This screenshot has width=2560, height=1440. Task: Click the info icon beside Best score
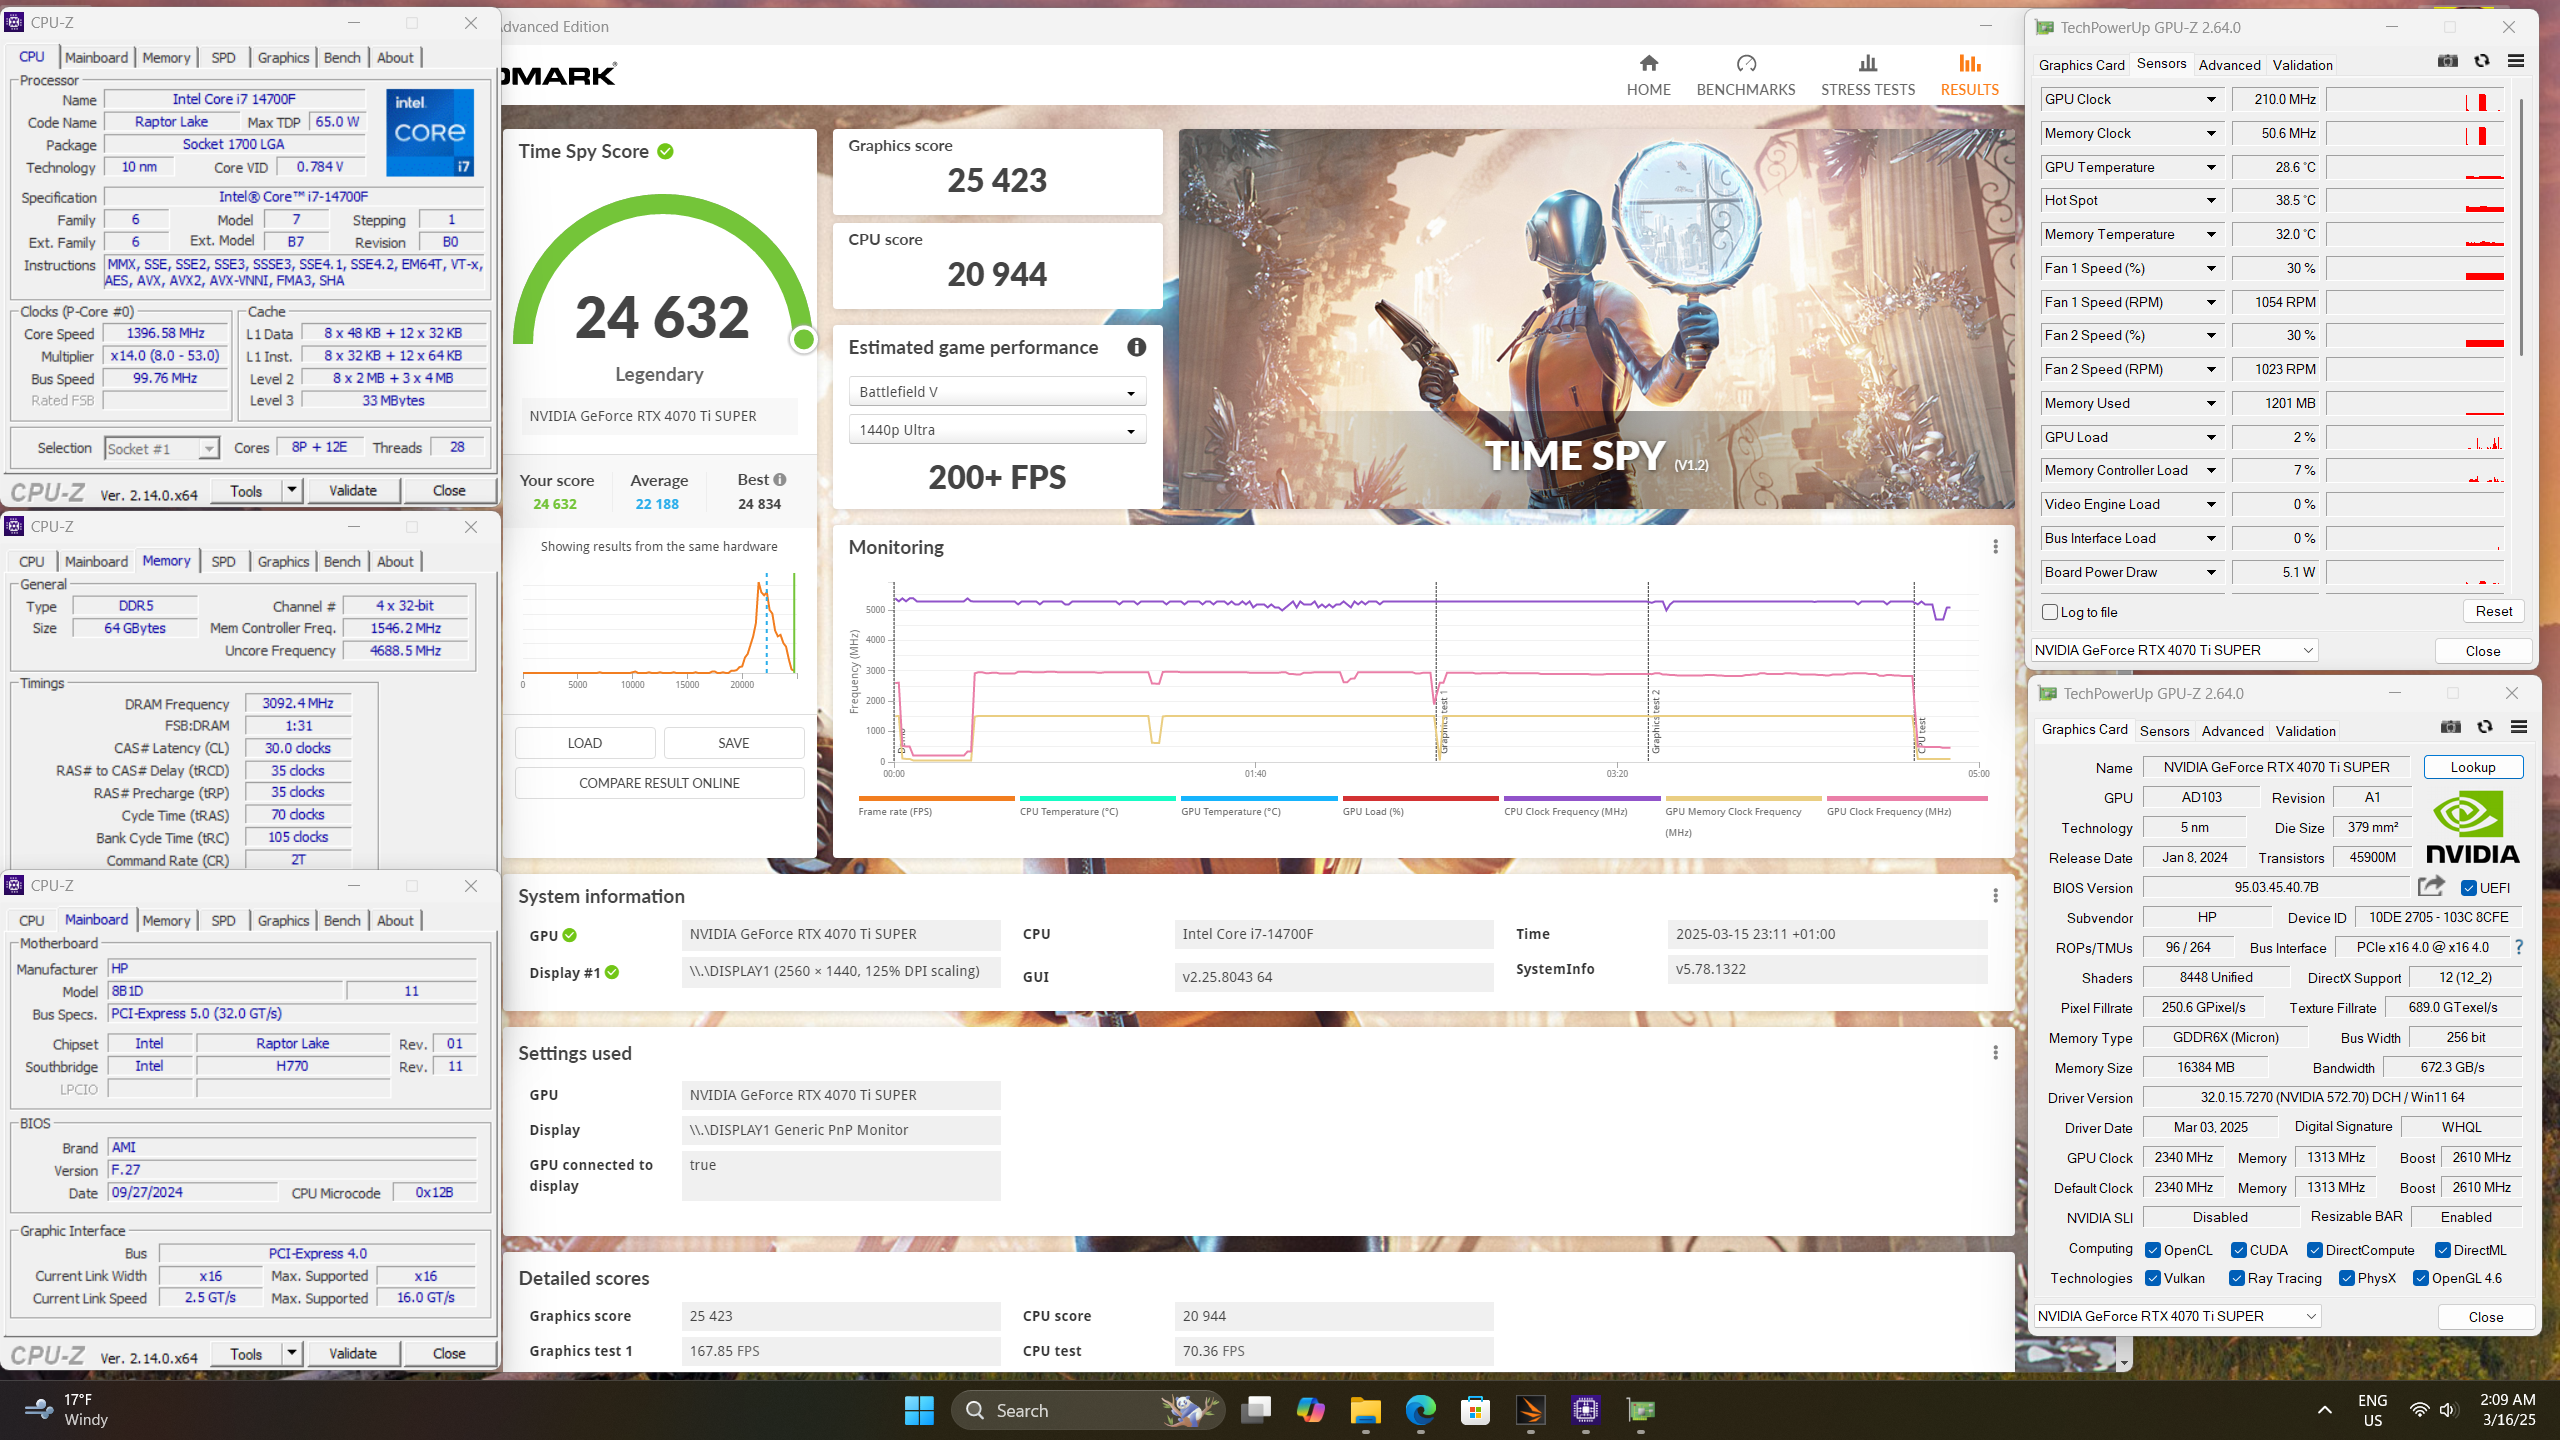[780, 479]
